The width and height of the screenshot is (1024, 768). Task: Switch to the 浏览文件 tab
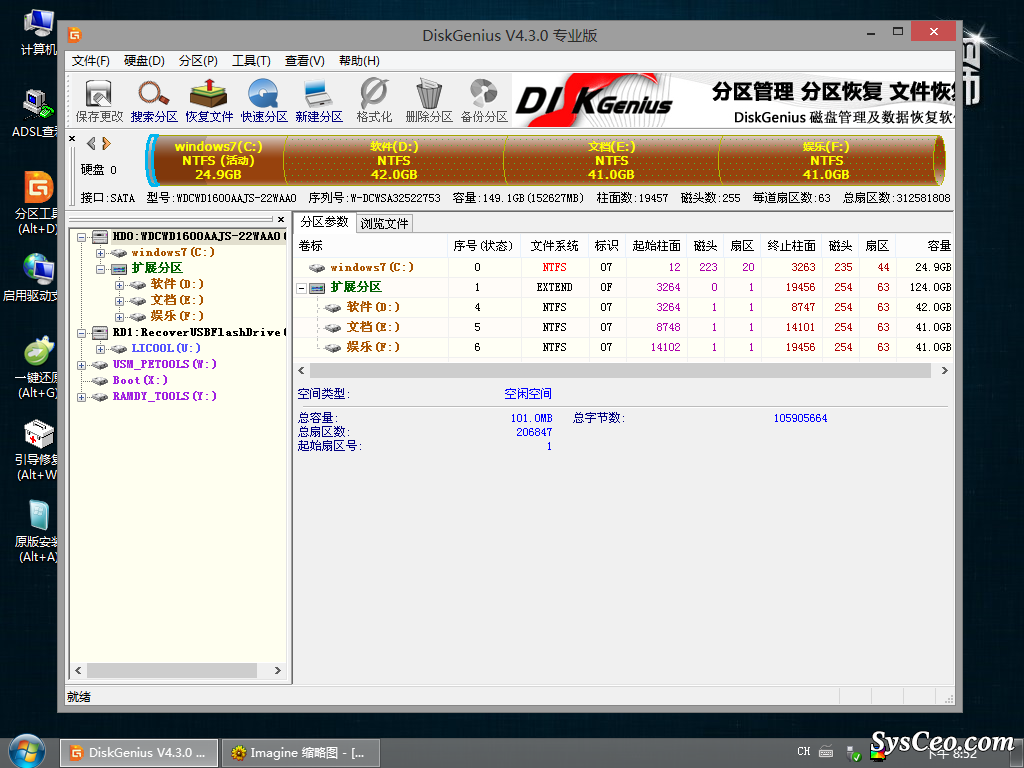[x=384, y=223]
